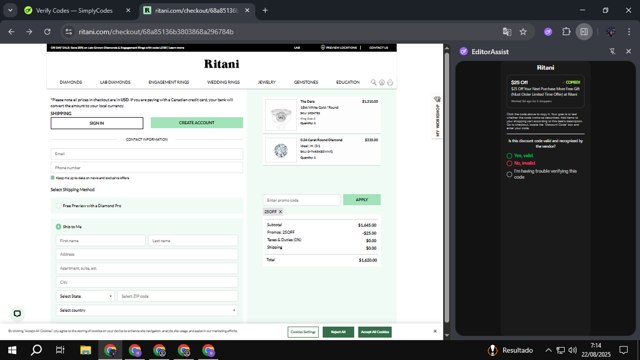Click the translate page icon
The height and width of the screenshot is (360, 640).
coord(507,32)
